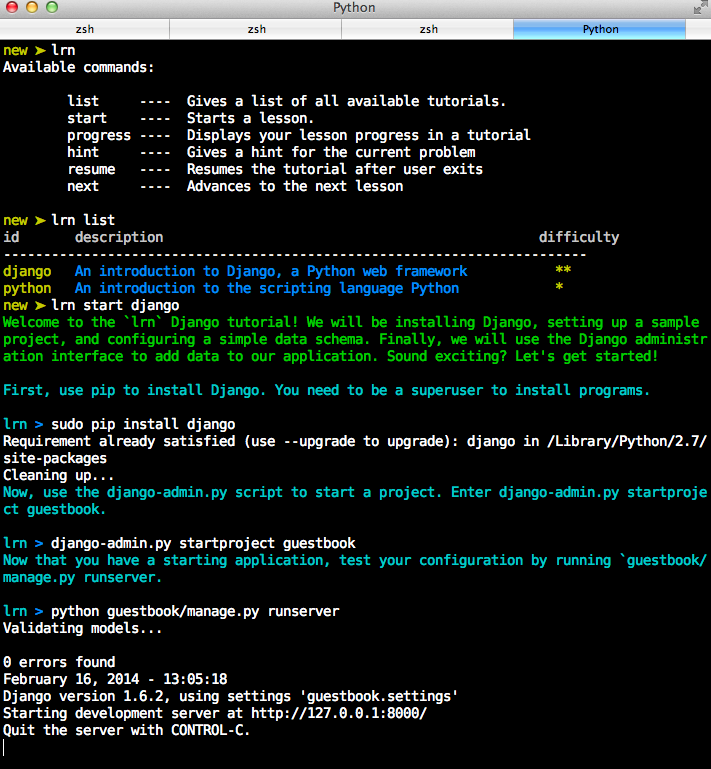The image size is (711, 769).
Task: Click 'python guestbook/manage.py runserver' command
Action: (195, 612)
